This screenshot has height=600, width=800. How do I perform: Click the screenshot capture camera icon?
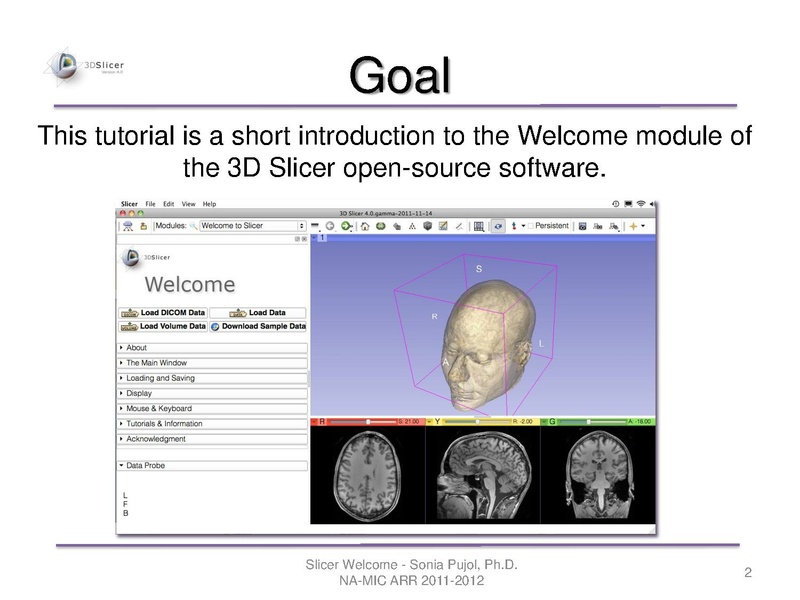click(x=582, y=226)
